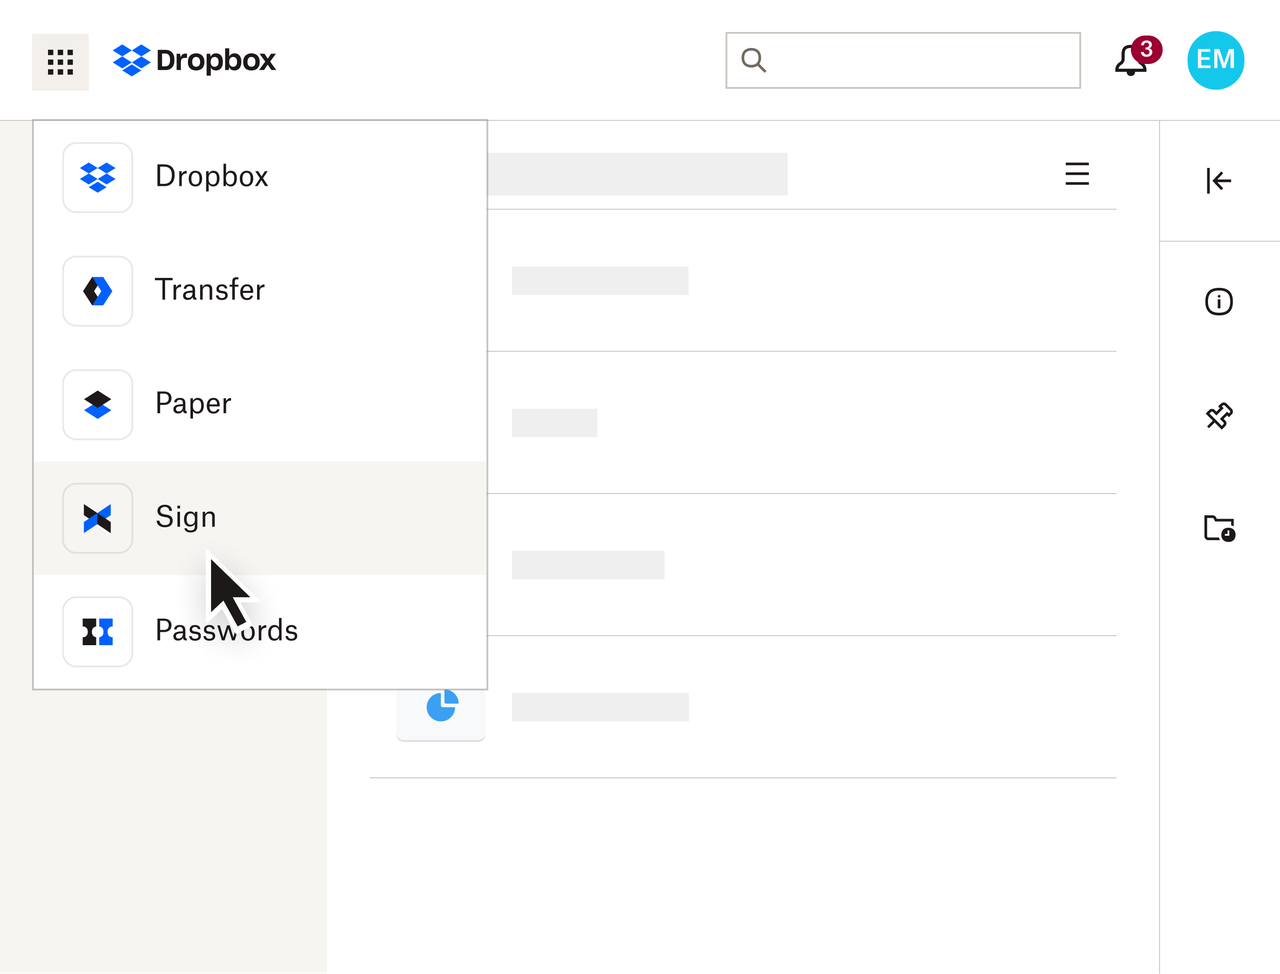Select Dropbox from the app switcher menu

[212, 177]
